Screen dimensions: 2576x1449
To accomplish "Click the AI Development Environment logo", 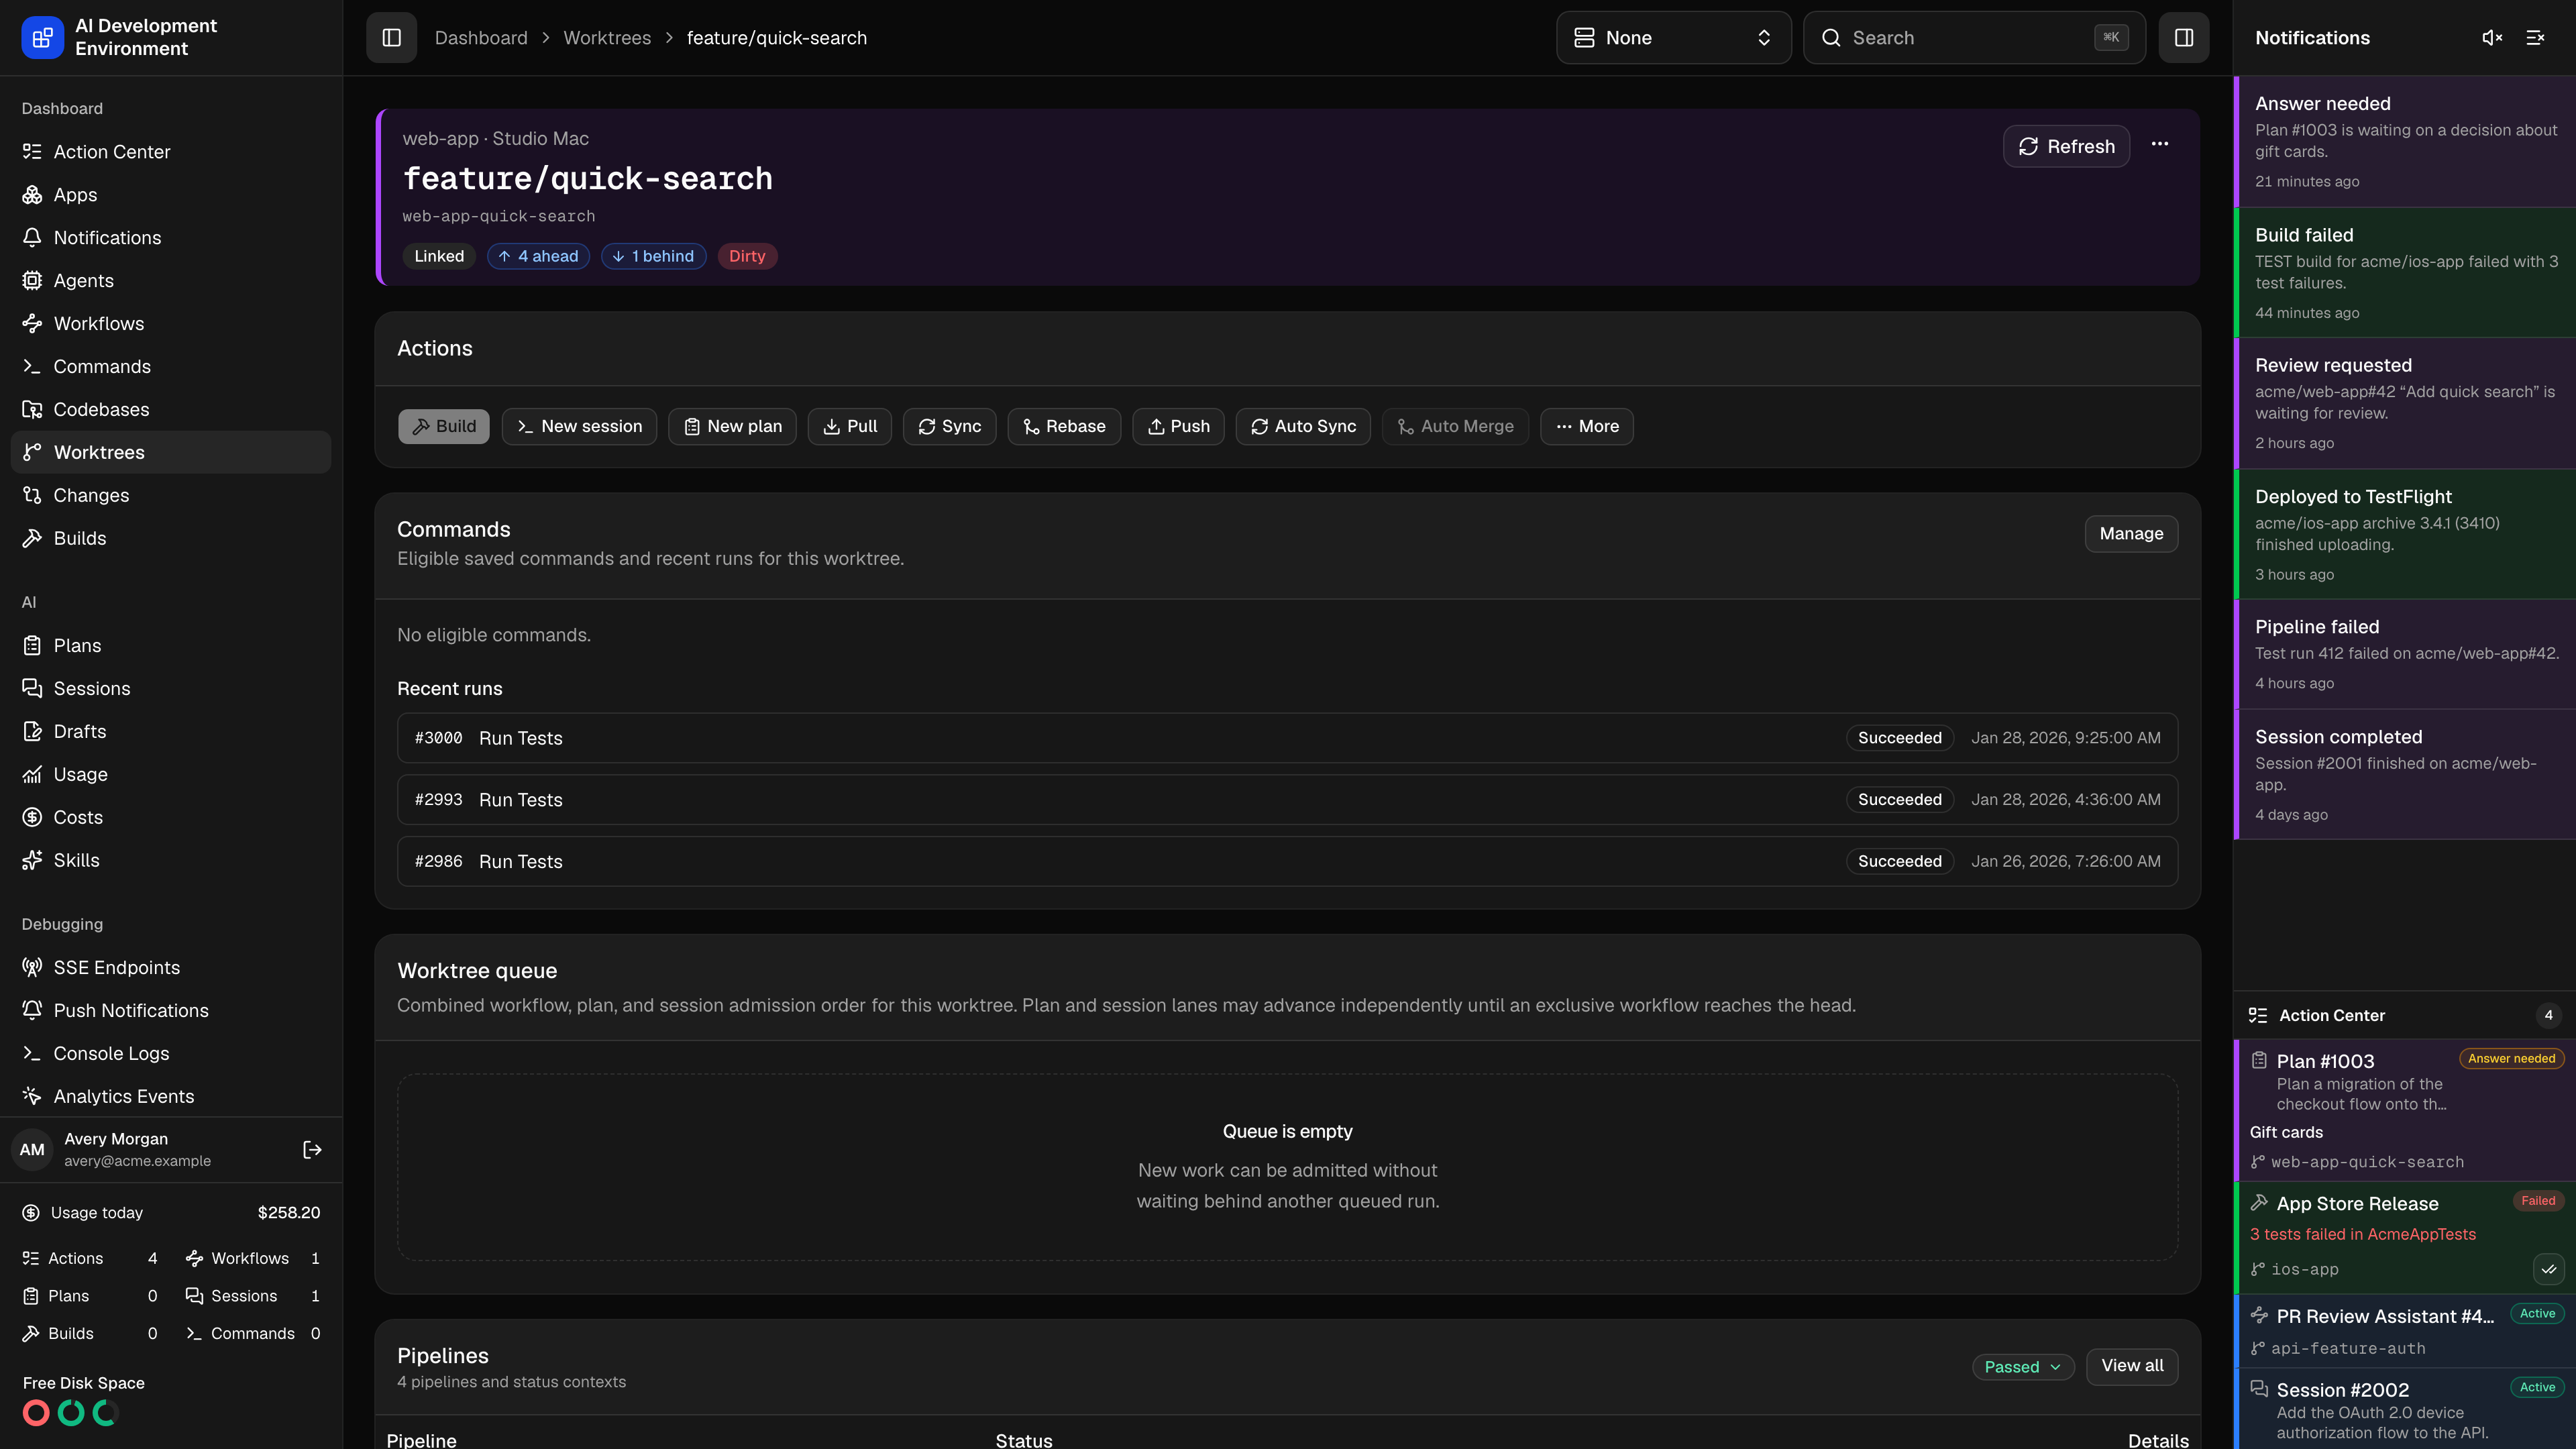I will point(42,38).
